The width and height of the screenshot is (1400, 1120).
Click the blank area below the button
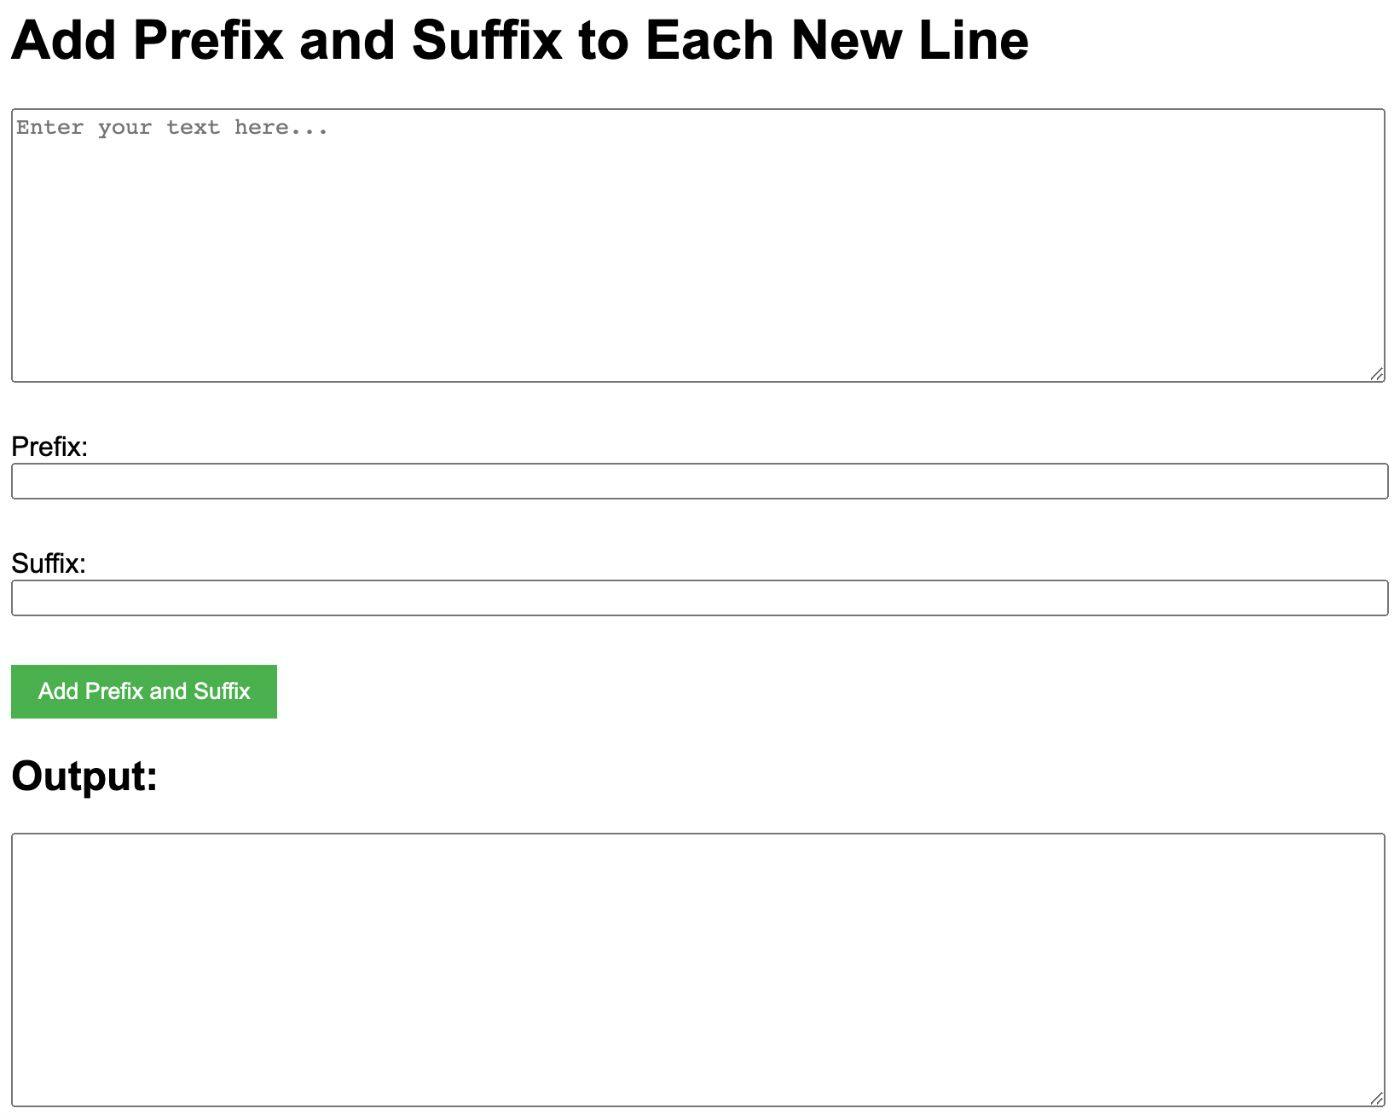pyautogui.click(x=700, y=735)
